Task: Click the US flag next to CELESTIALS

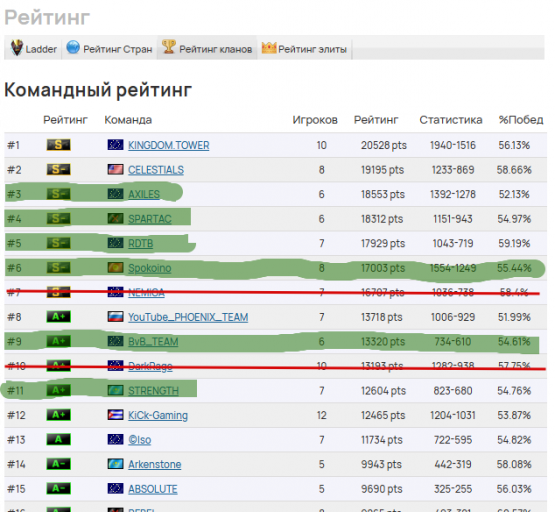Action: click(x=115, y=169)
